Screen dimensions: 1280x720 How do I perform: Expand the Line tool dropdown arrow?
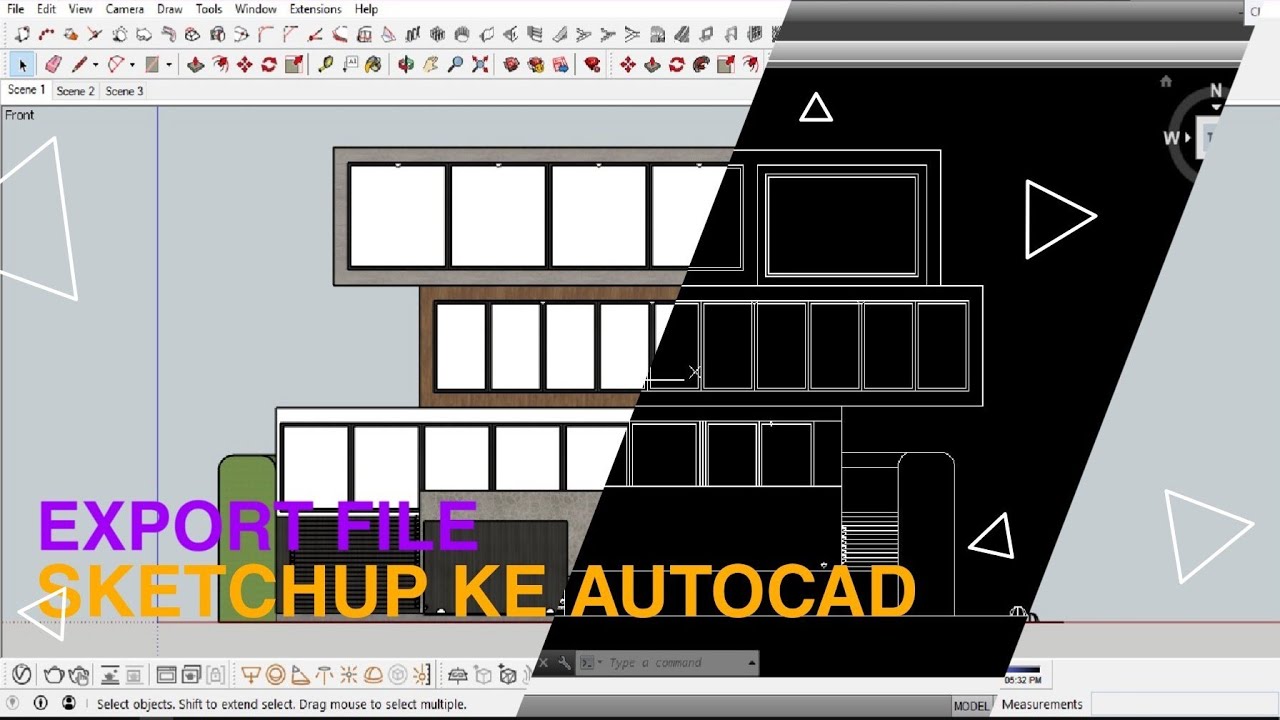pyautogui.click(x=95, y=65)
